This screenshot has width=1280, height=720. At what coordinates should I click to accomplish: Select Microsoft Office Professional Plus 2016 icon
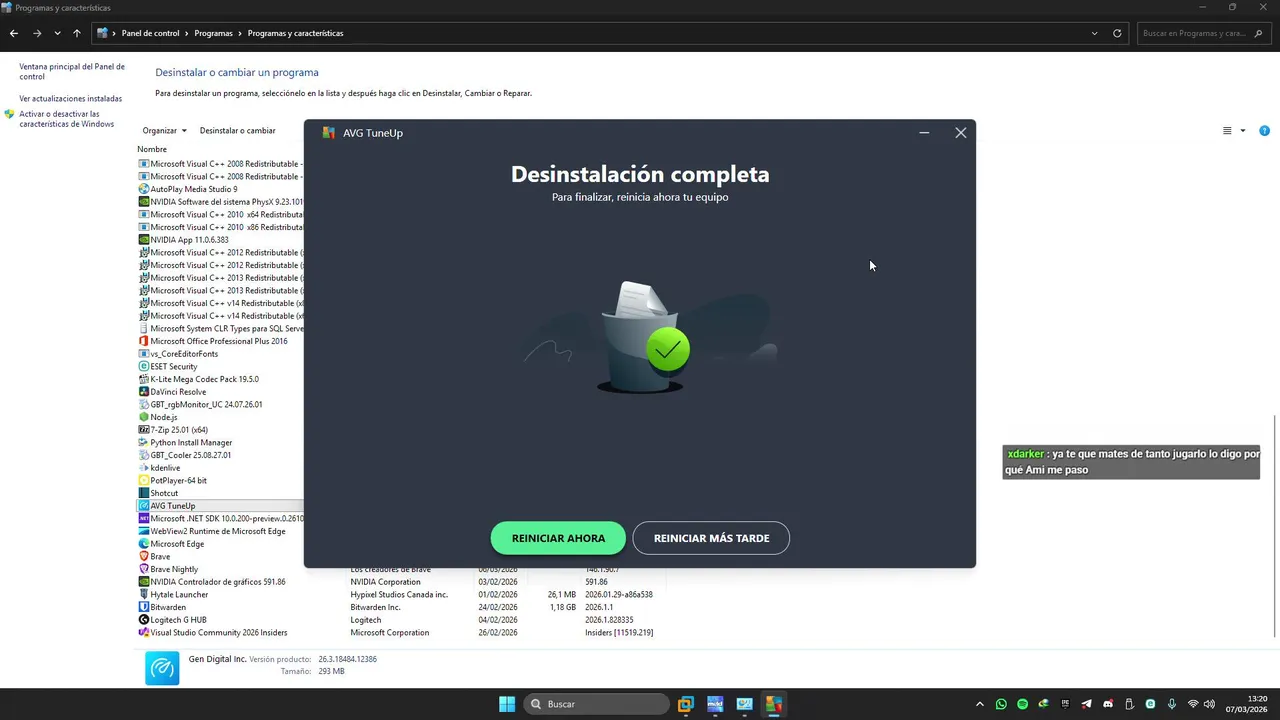click(143, 341)
